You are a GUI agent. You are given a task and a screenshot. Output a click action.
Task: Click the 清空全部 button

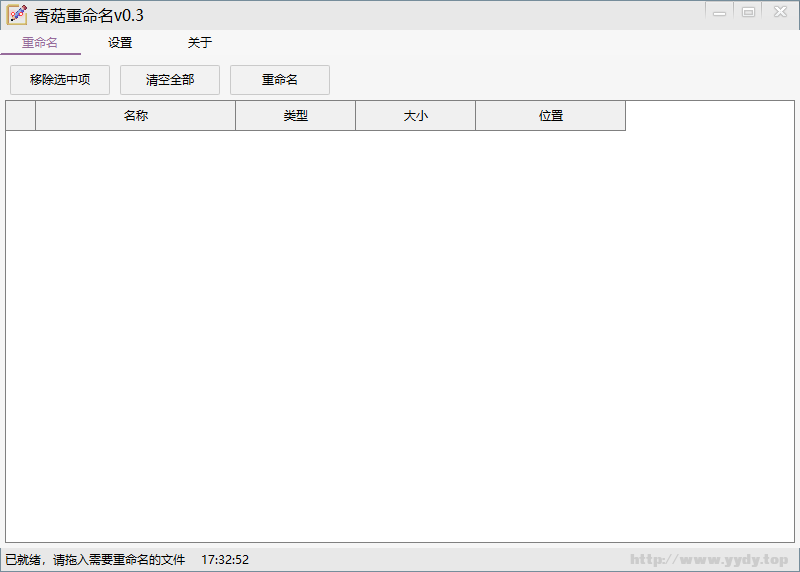click(170, 80)
